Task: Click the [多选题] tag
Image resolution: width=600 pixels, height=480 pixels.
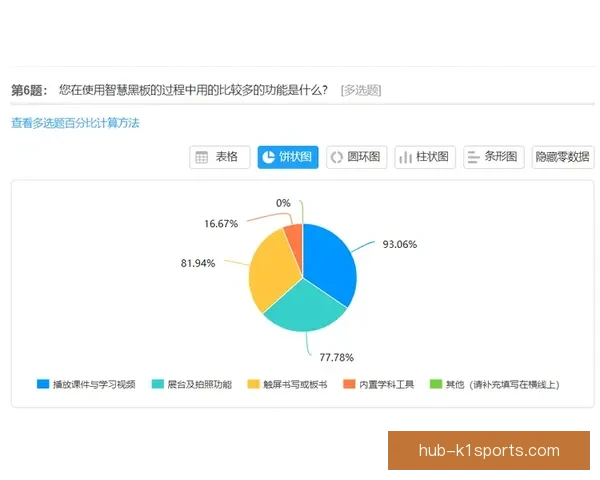Action: click(x=361, y=90)
